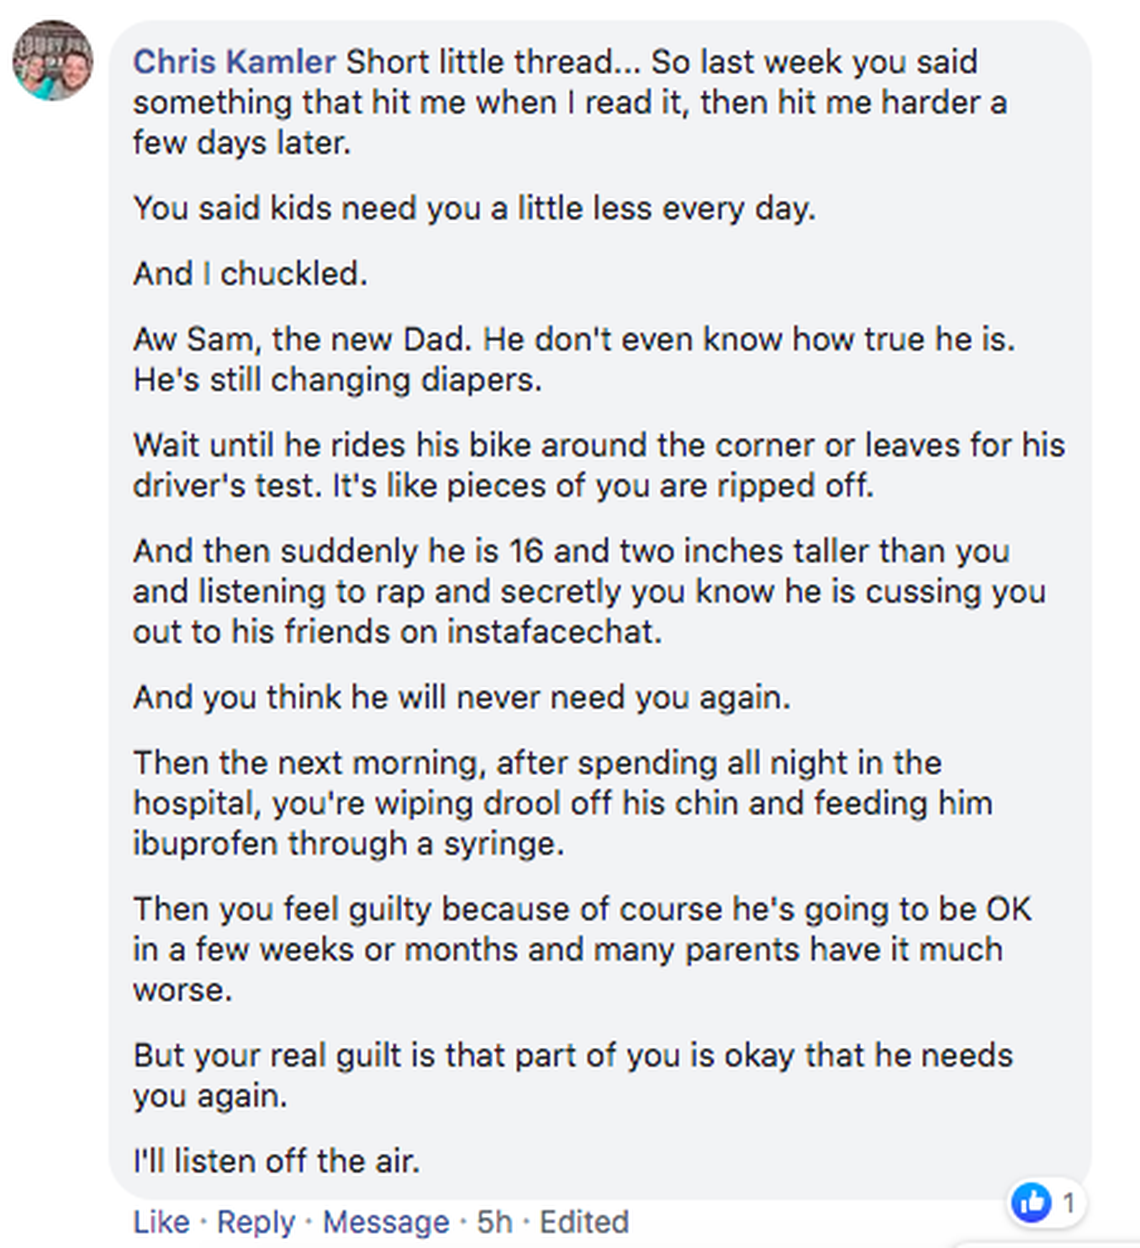Like this comment using the Like link
This screenshot has width=1140, height=1248.
click(161, 1222)
